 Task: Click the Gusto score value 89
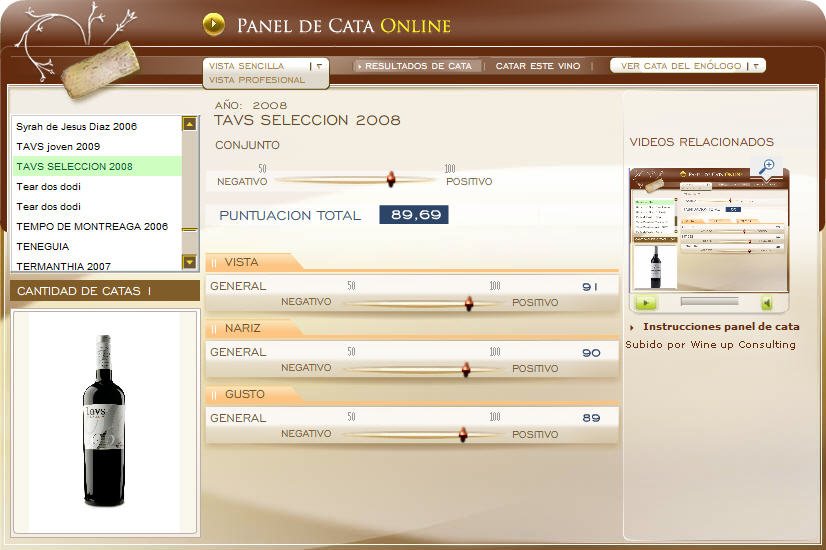(591, 418)
